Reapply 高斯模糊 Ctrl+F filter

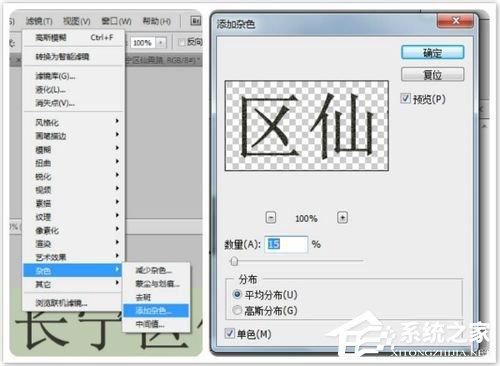point(73,37)
